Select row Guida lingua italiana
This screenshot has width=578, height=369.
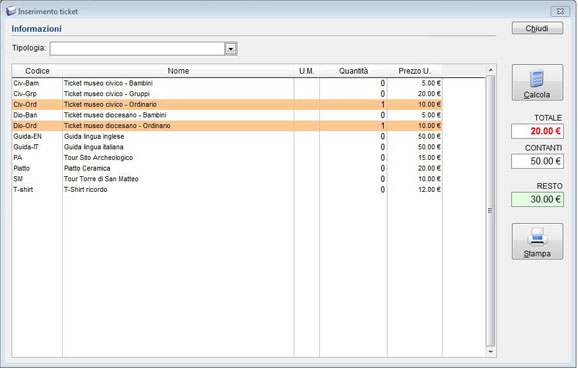[x=227, y=147]
